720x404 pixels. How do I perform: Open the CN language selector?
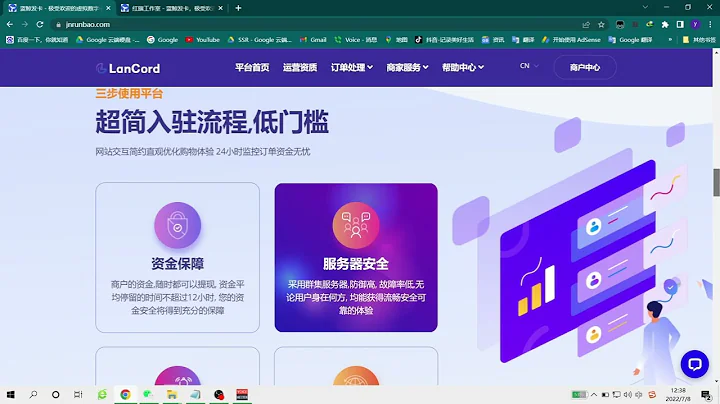coord(529,66)
